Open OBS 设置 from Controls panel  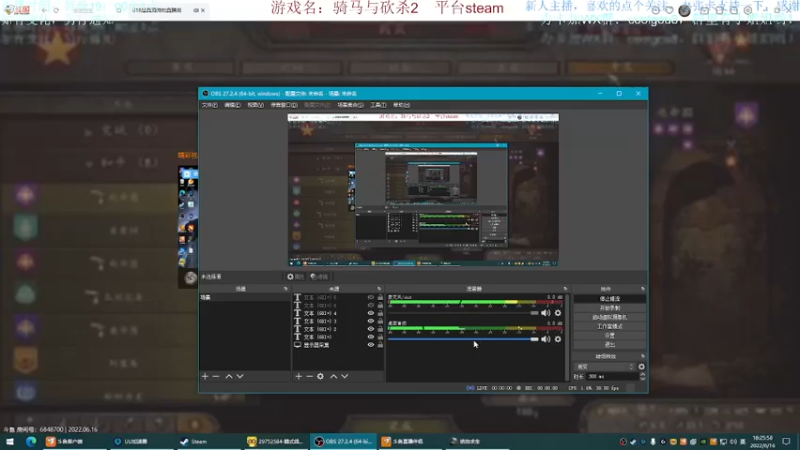(x=610, y=336)
